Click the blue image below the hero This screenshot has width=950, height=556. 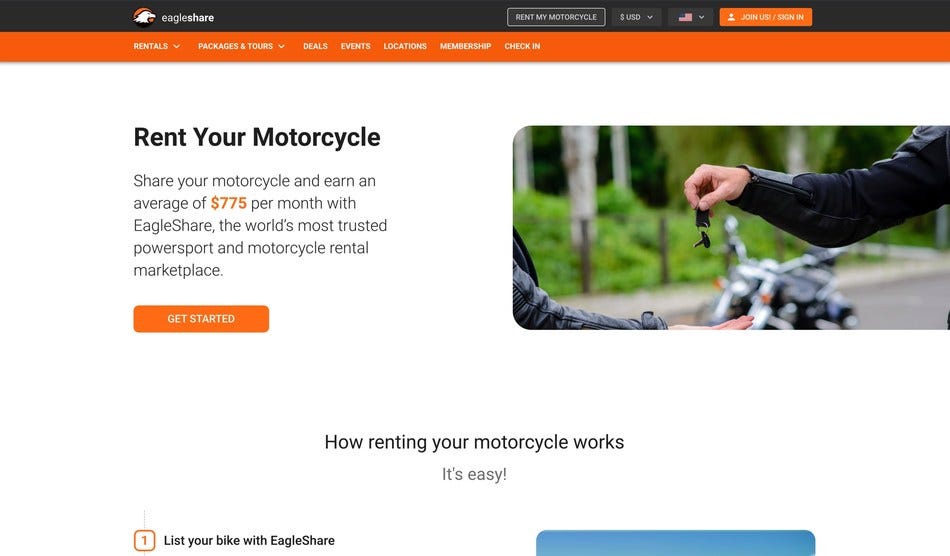coord(676,543)
